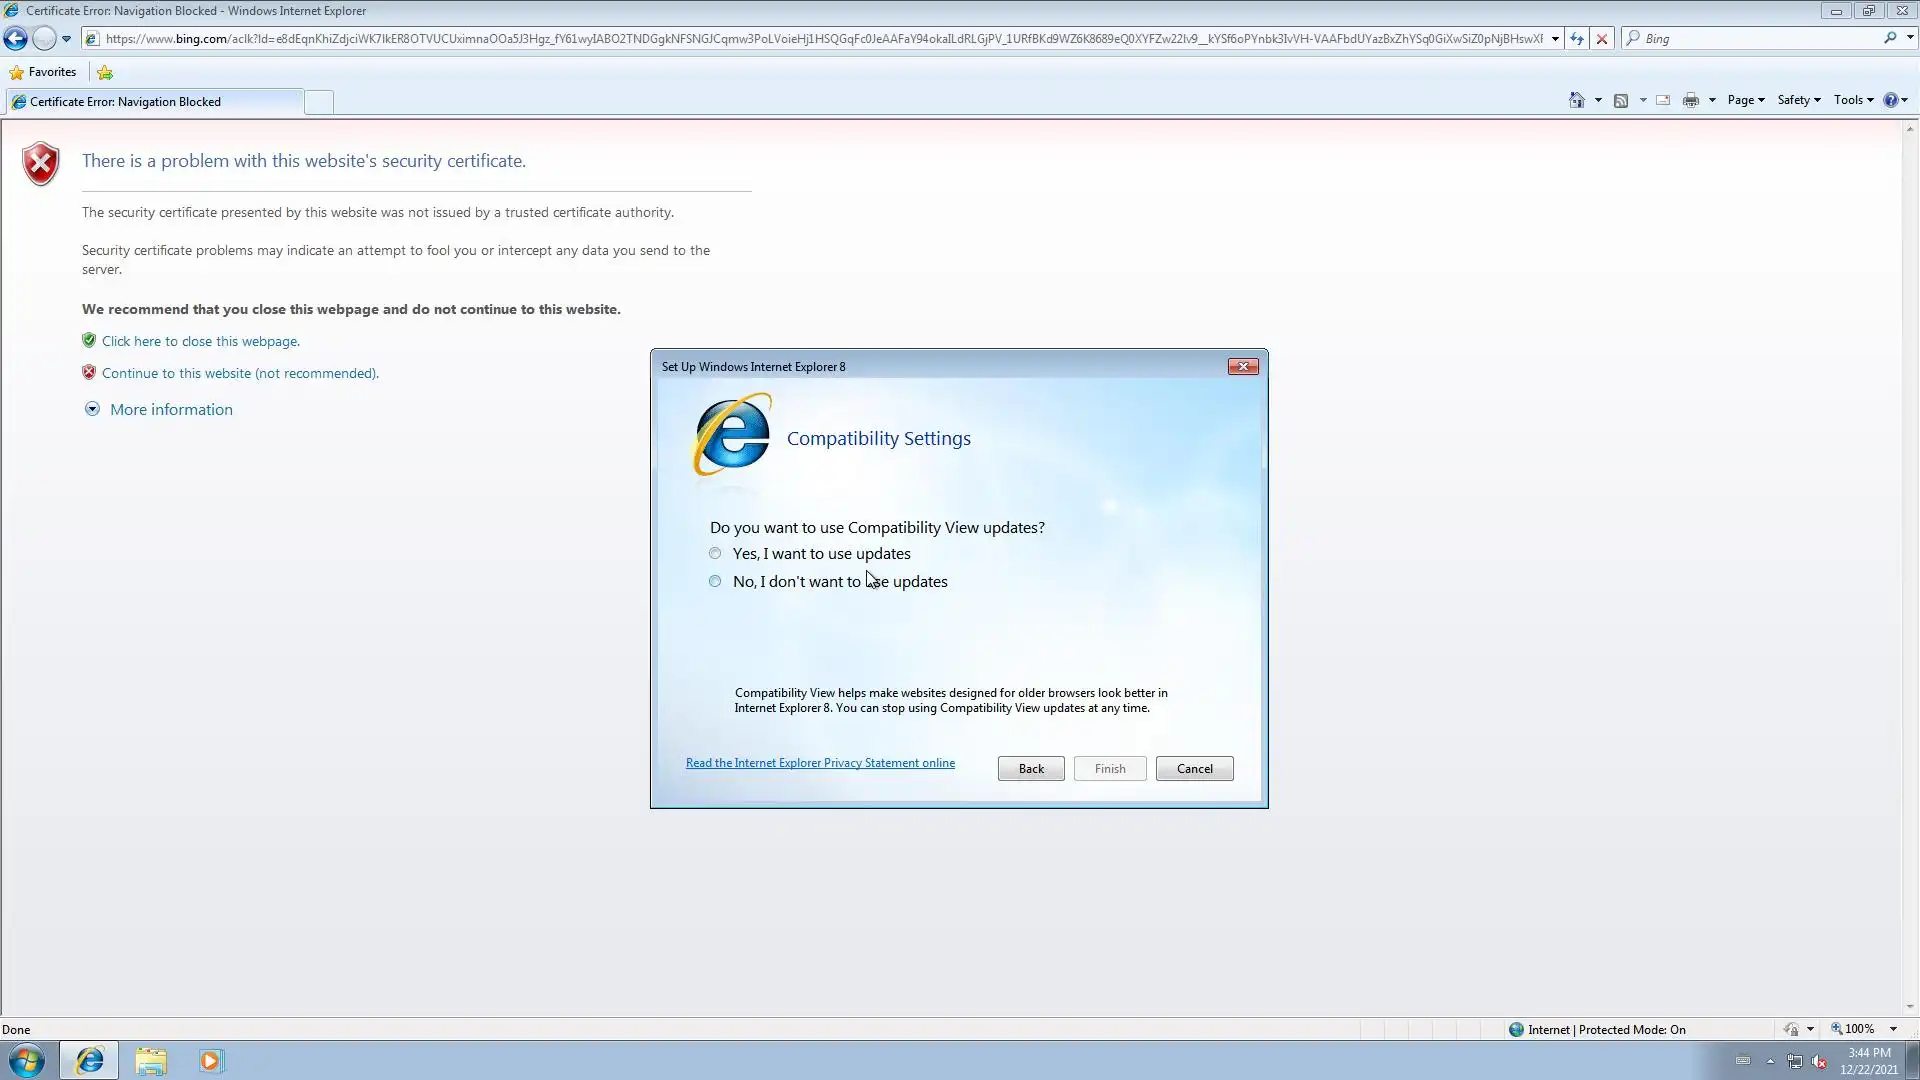Open the Zoom level 100% dropdown
Viewport: 1920px width, 1080px height.
point(1893,1029)
